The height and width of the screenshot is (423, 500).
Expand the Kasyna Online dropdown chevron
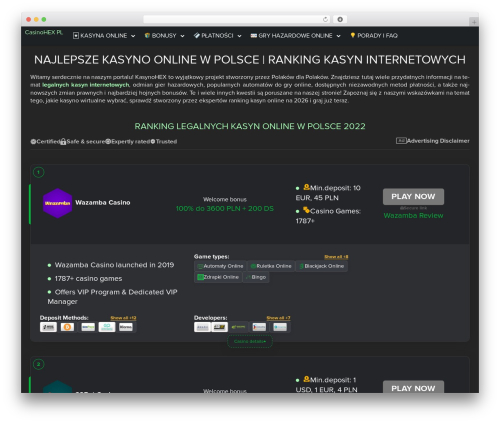click(133, 36)
